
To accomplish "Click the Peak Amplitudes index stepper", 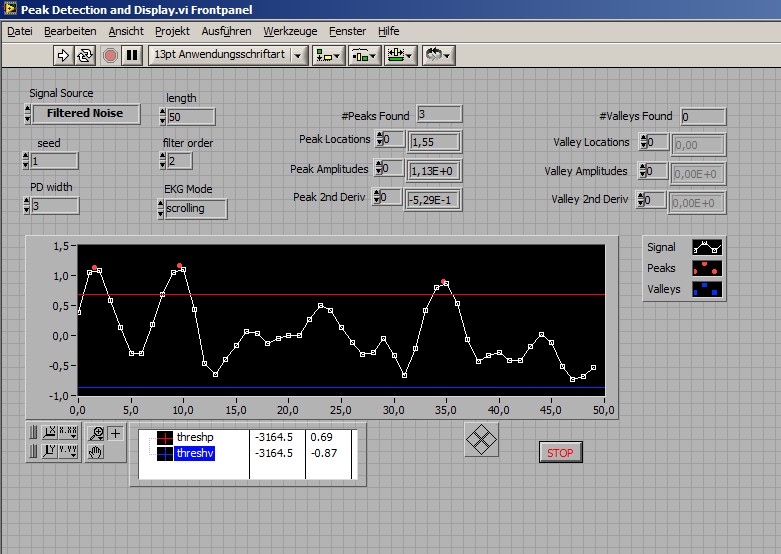I will [379, 168].
